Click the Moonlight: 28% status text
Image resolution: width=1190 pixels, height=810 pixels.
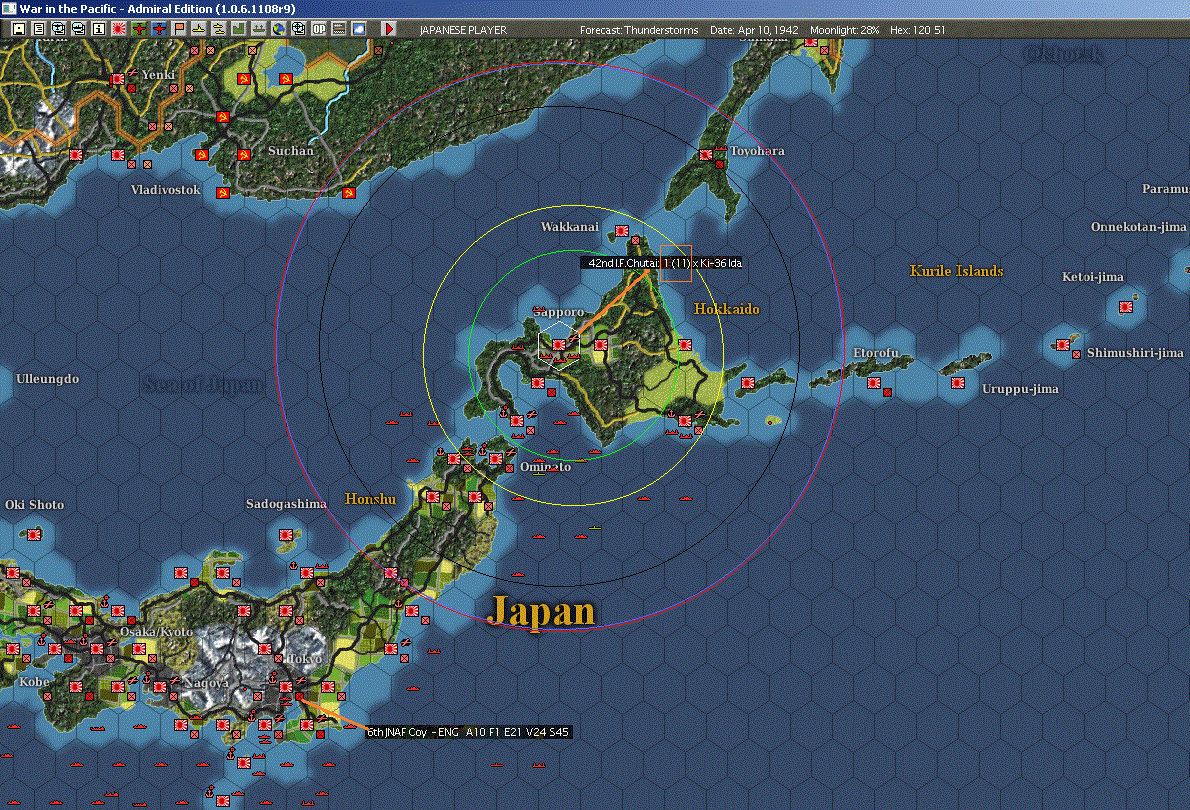pyautogui.click(x=844, y=30)
